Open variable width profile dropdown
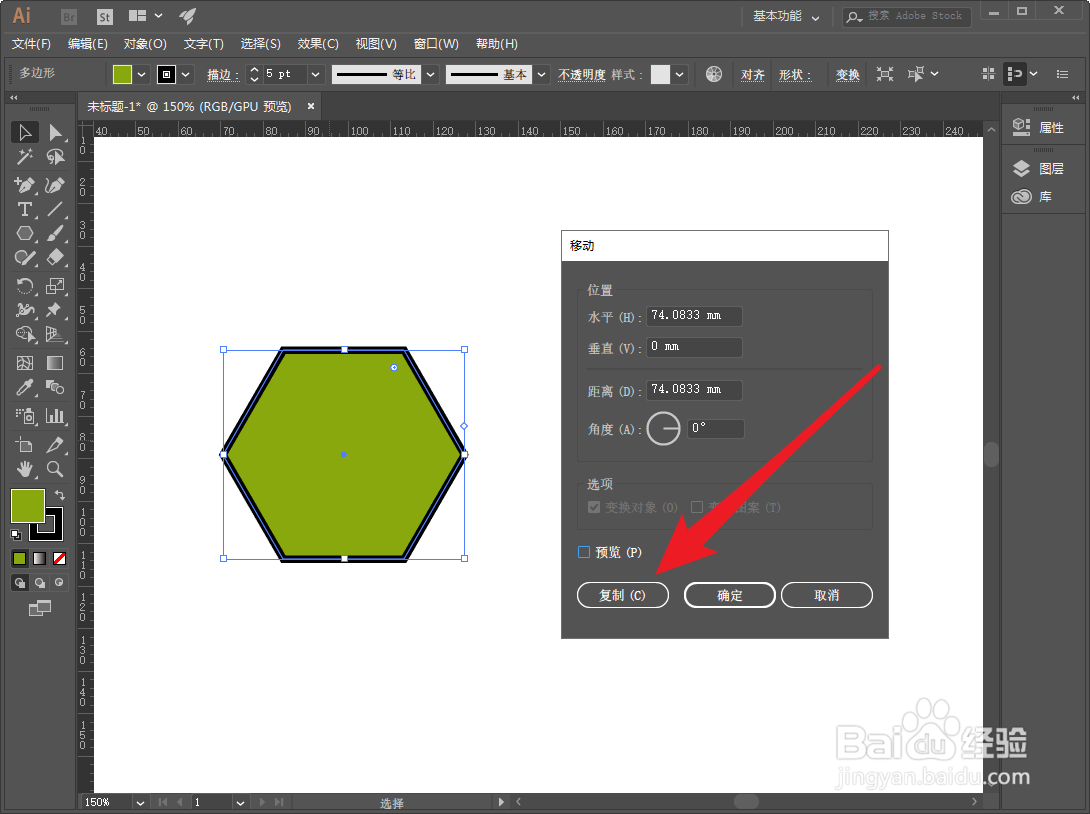 coord(431,74)
